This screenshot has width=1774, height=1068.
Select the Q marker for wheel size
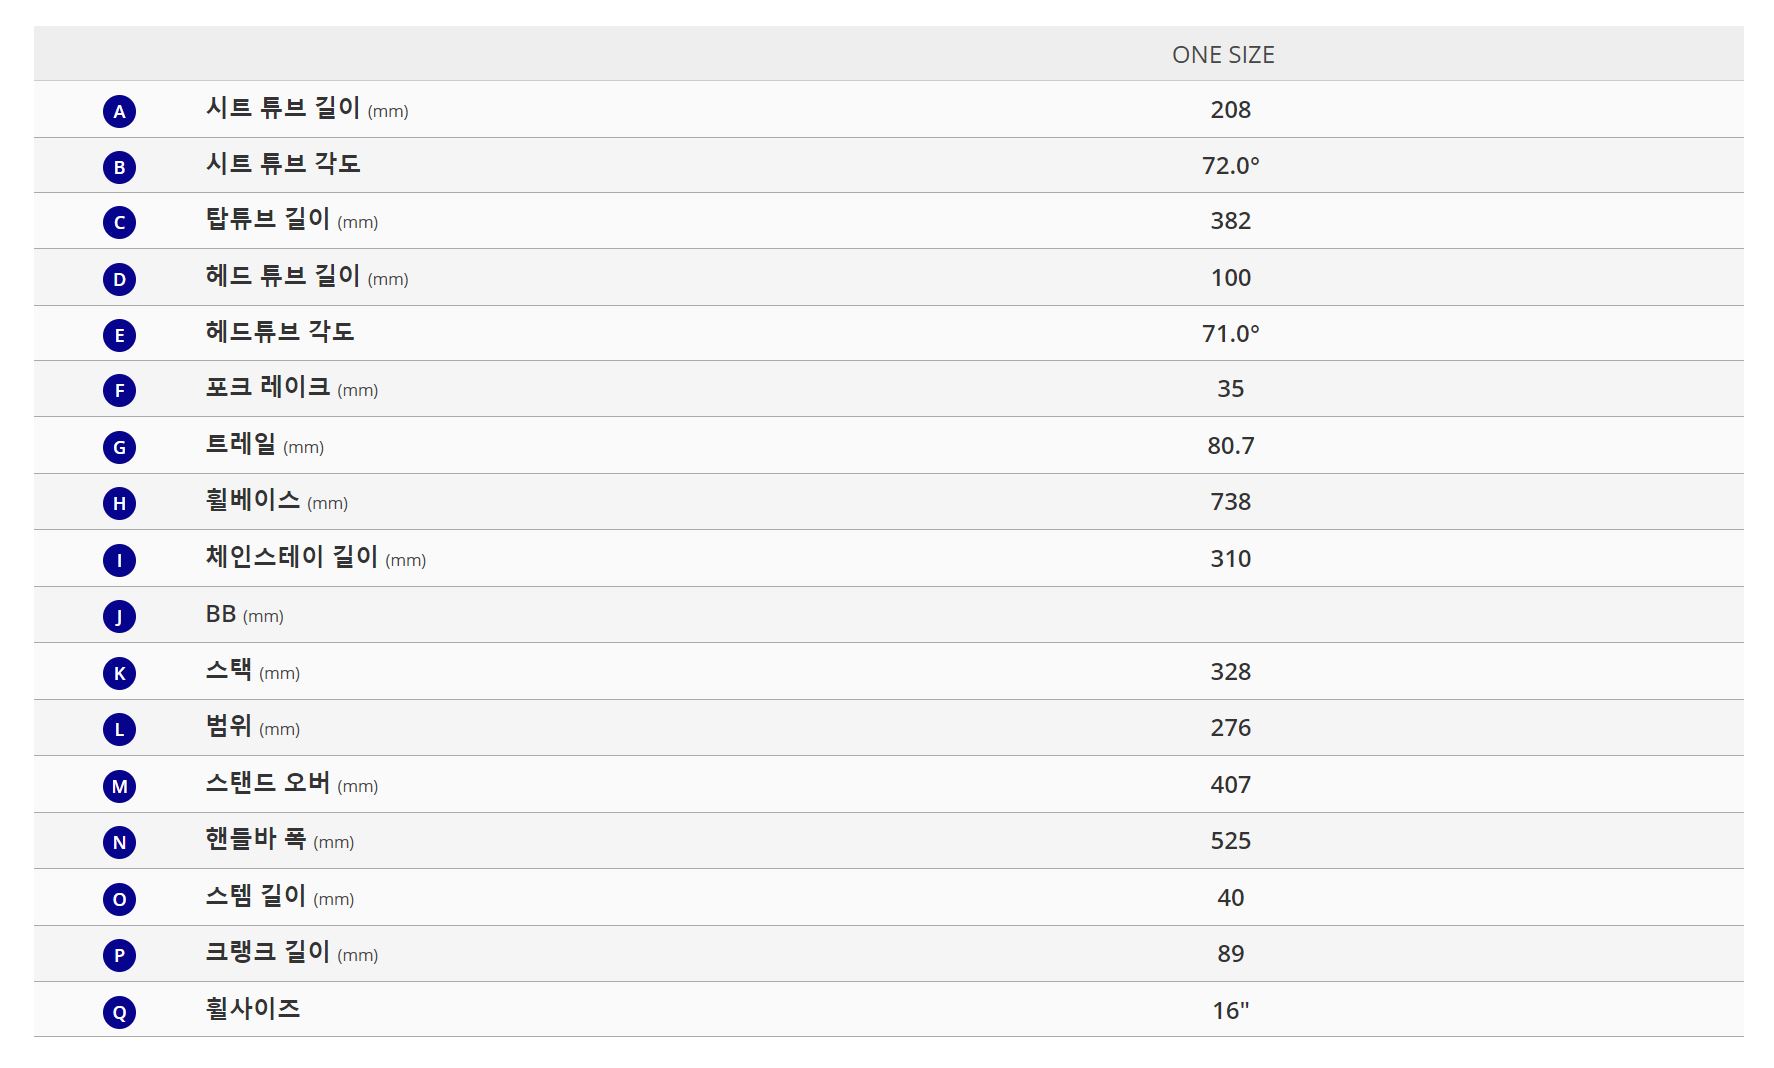pyautogui.click(x=119, y=1012)
